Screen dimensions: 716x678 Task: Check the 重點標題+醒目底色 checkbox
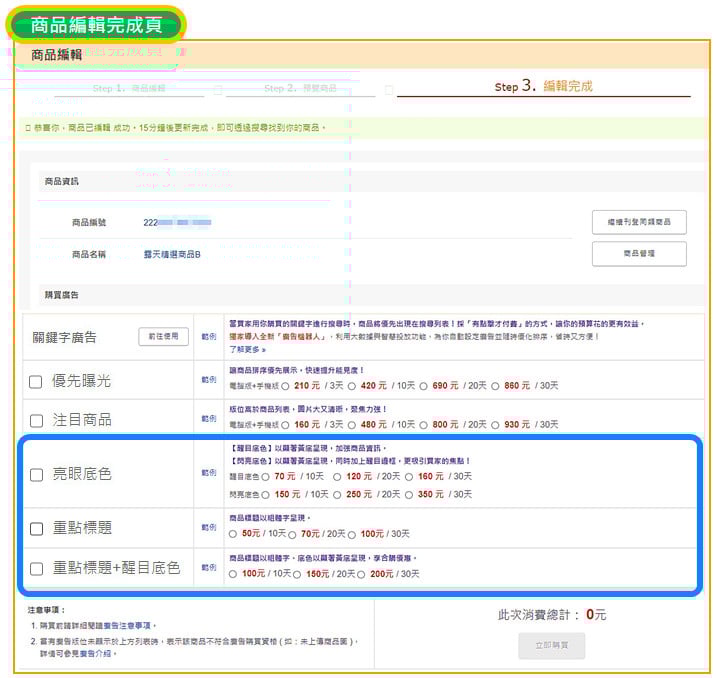pos(36,568)
